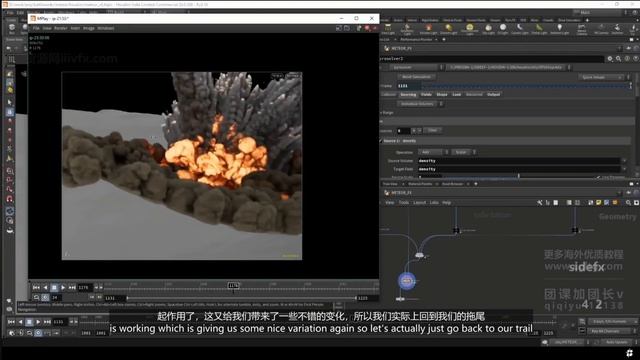Switch to the Material Palette tab

[420, 184]
